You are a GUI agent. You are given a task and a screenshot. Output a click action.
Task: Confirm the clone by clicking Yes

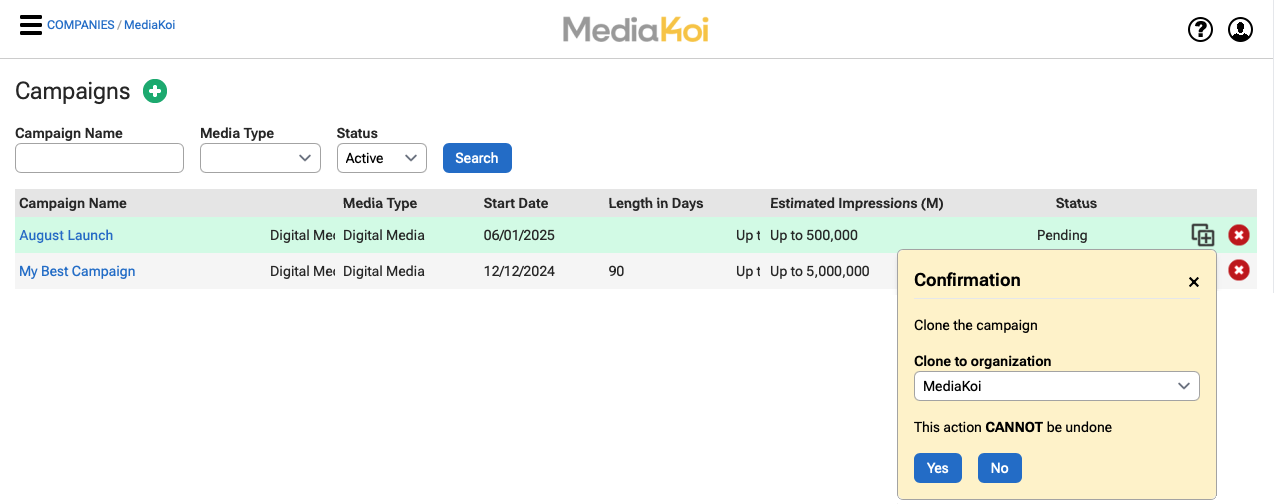pyautogui.click(x=938, y=468)
